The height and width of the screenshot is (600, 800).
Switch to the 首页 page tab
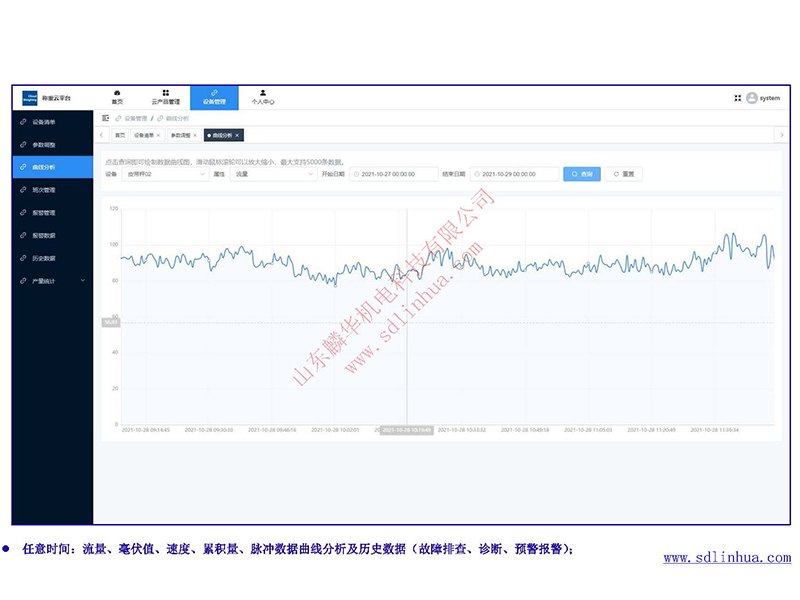tap(120, 135)
